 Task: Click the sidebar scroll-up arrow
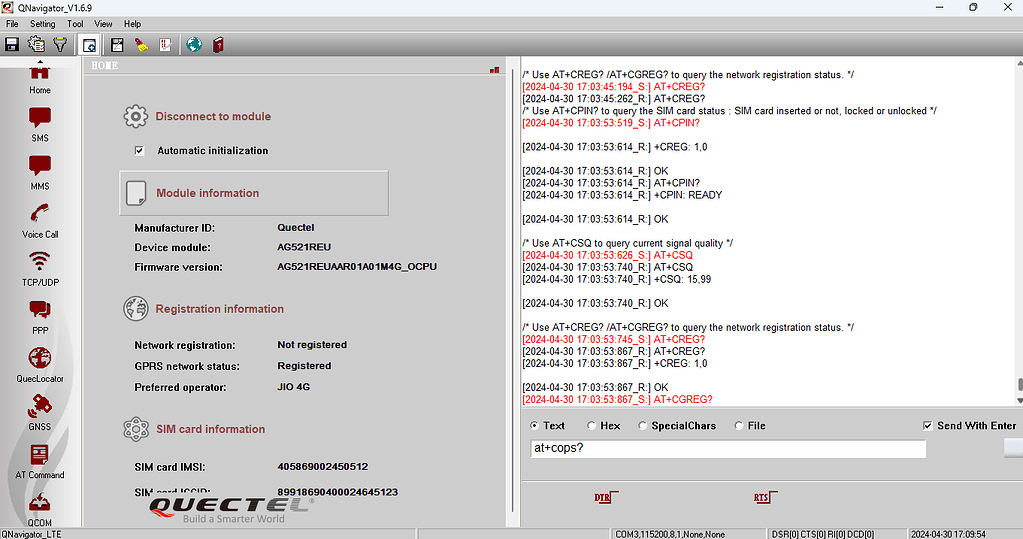tap(40, 61)
